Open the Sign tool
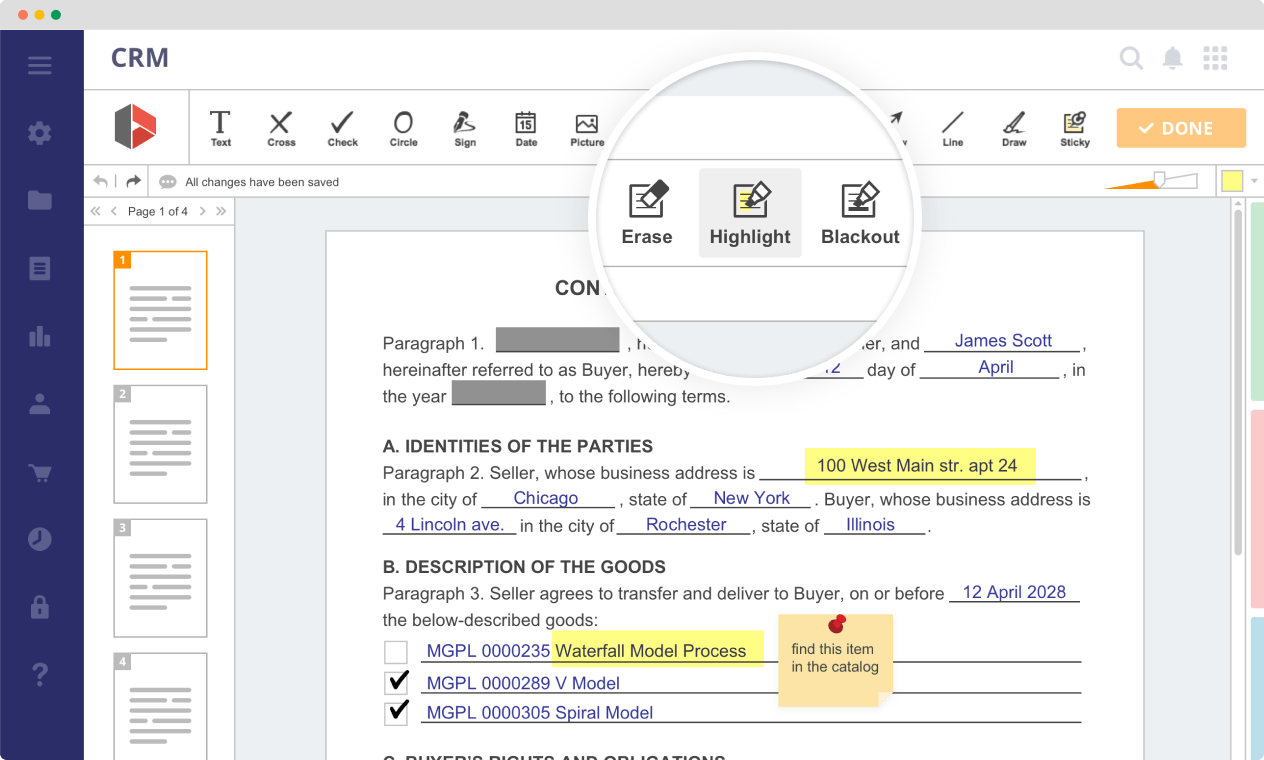1264x760 pixels. (x=464, y=128)
